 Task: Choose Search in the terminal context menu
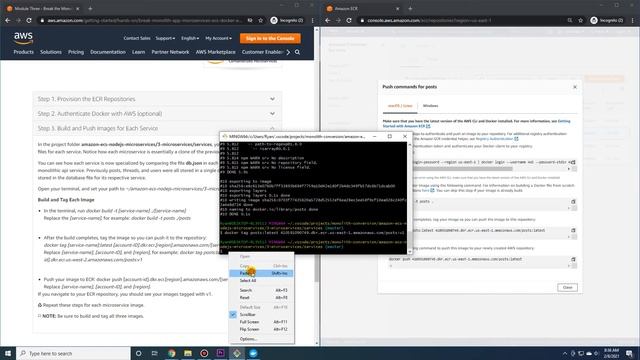(x=261, y=290)
